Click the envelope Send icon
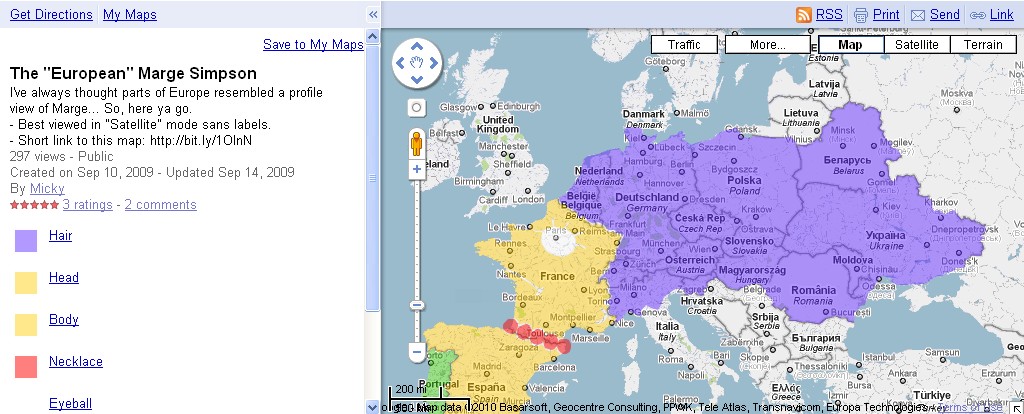The image size is (1024, 414). click(918, 15)
